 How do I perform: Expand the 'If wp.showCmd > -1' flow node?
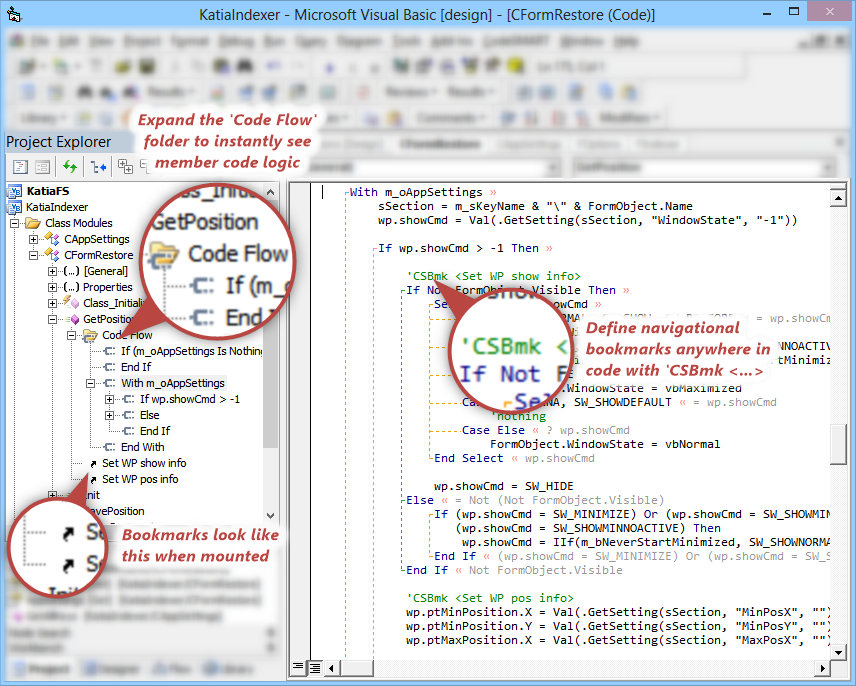pyautogui.click(x=110, y=399)
